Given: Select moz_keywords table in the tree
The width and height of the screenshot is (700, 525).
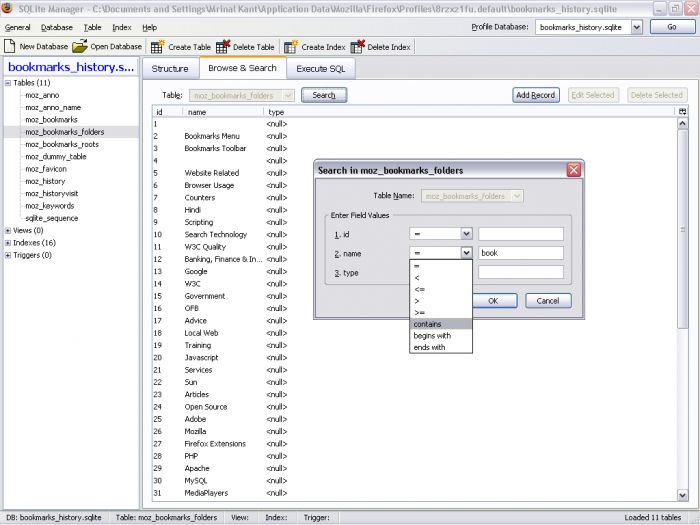Looking at the screenshot, I should pyautogui.click(x=50, y=206).
